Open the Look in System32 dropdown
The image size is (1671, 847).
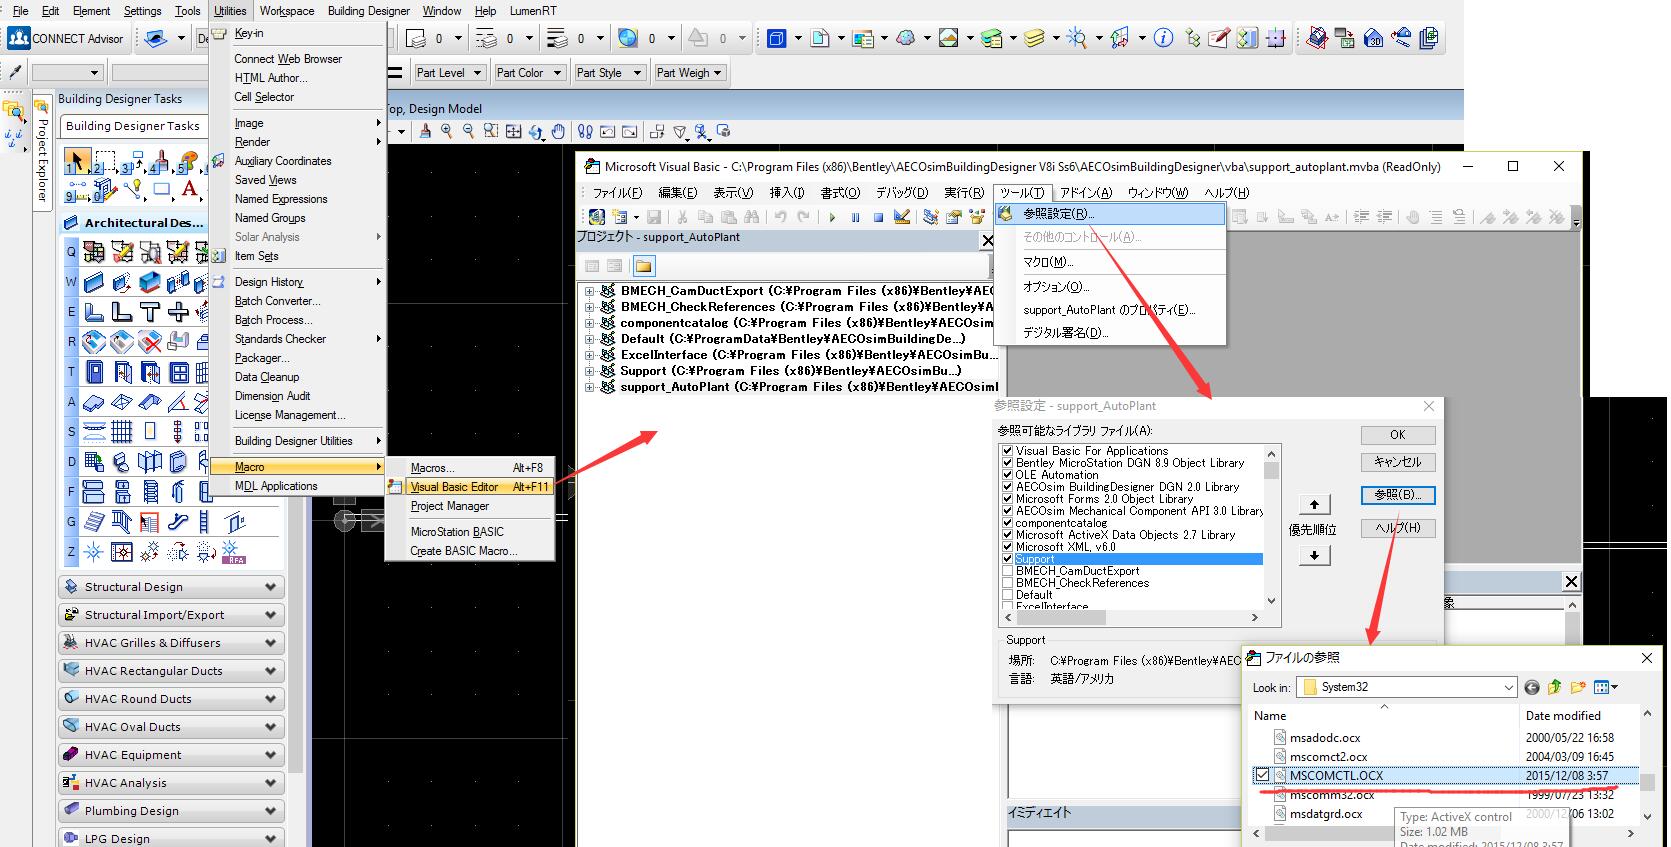point(1407,687)
